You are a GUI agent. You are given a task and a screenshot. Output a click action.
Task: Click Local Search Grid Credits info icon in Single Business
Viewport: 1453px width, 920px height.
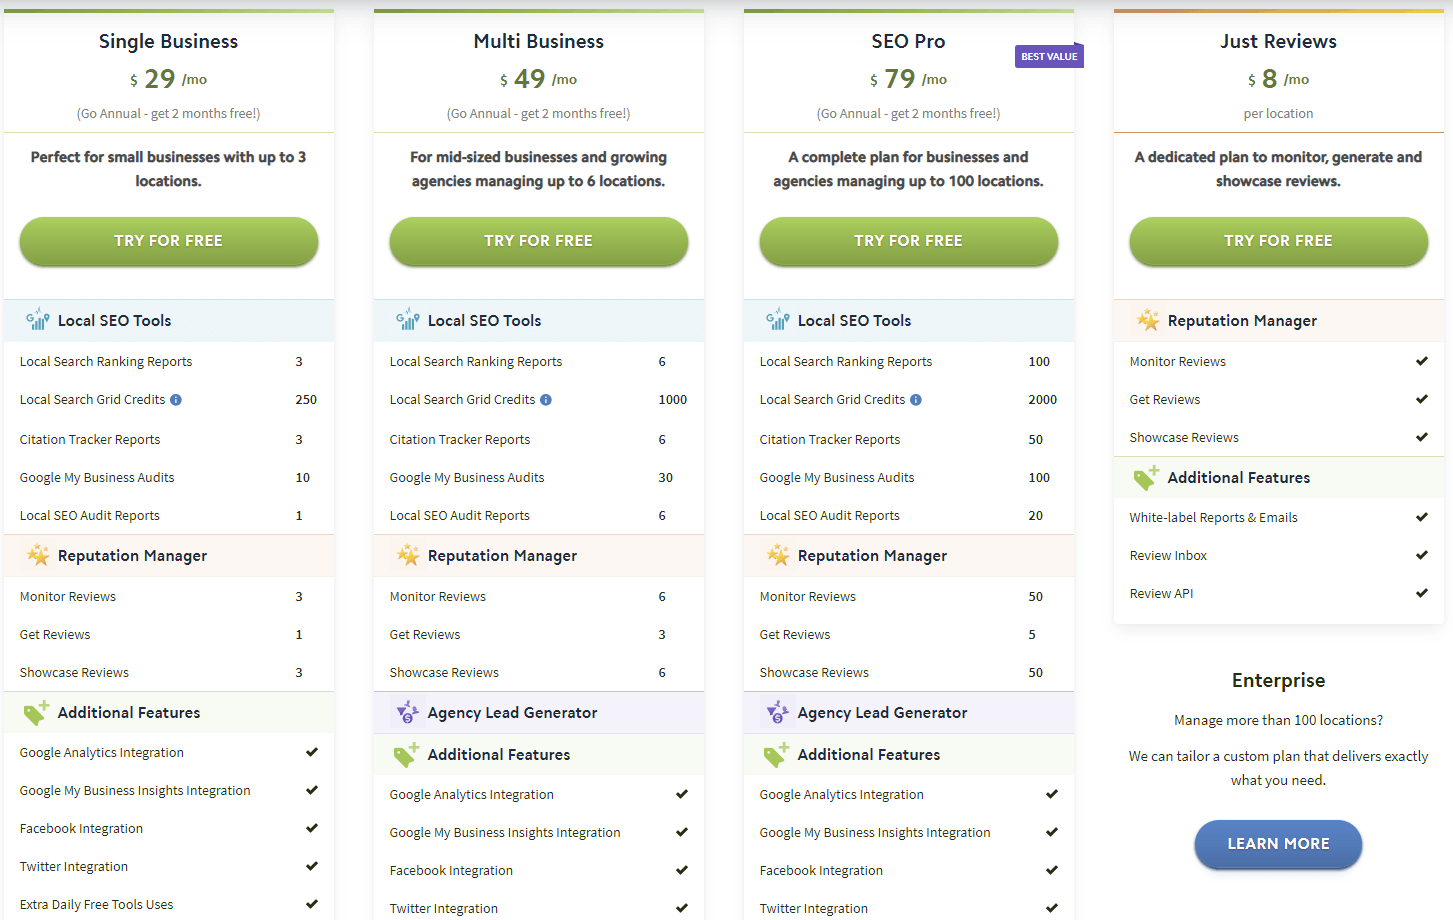176,400
